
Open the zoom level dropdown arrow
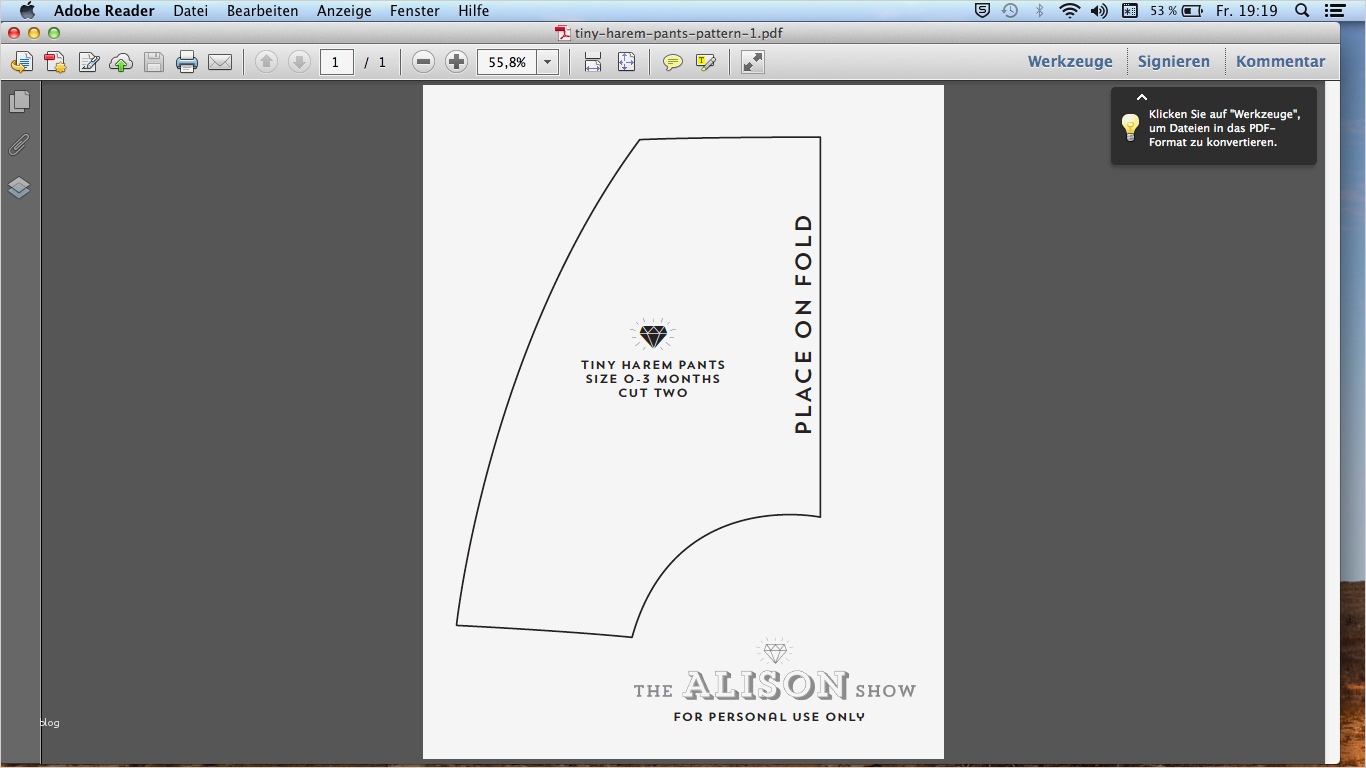548,62
